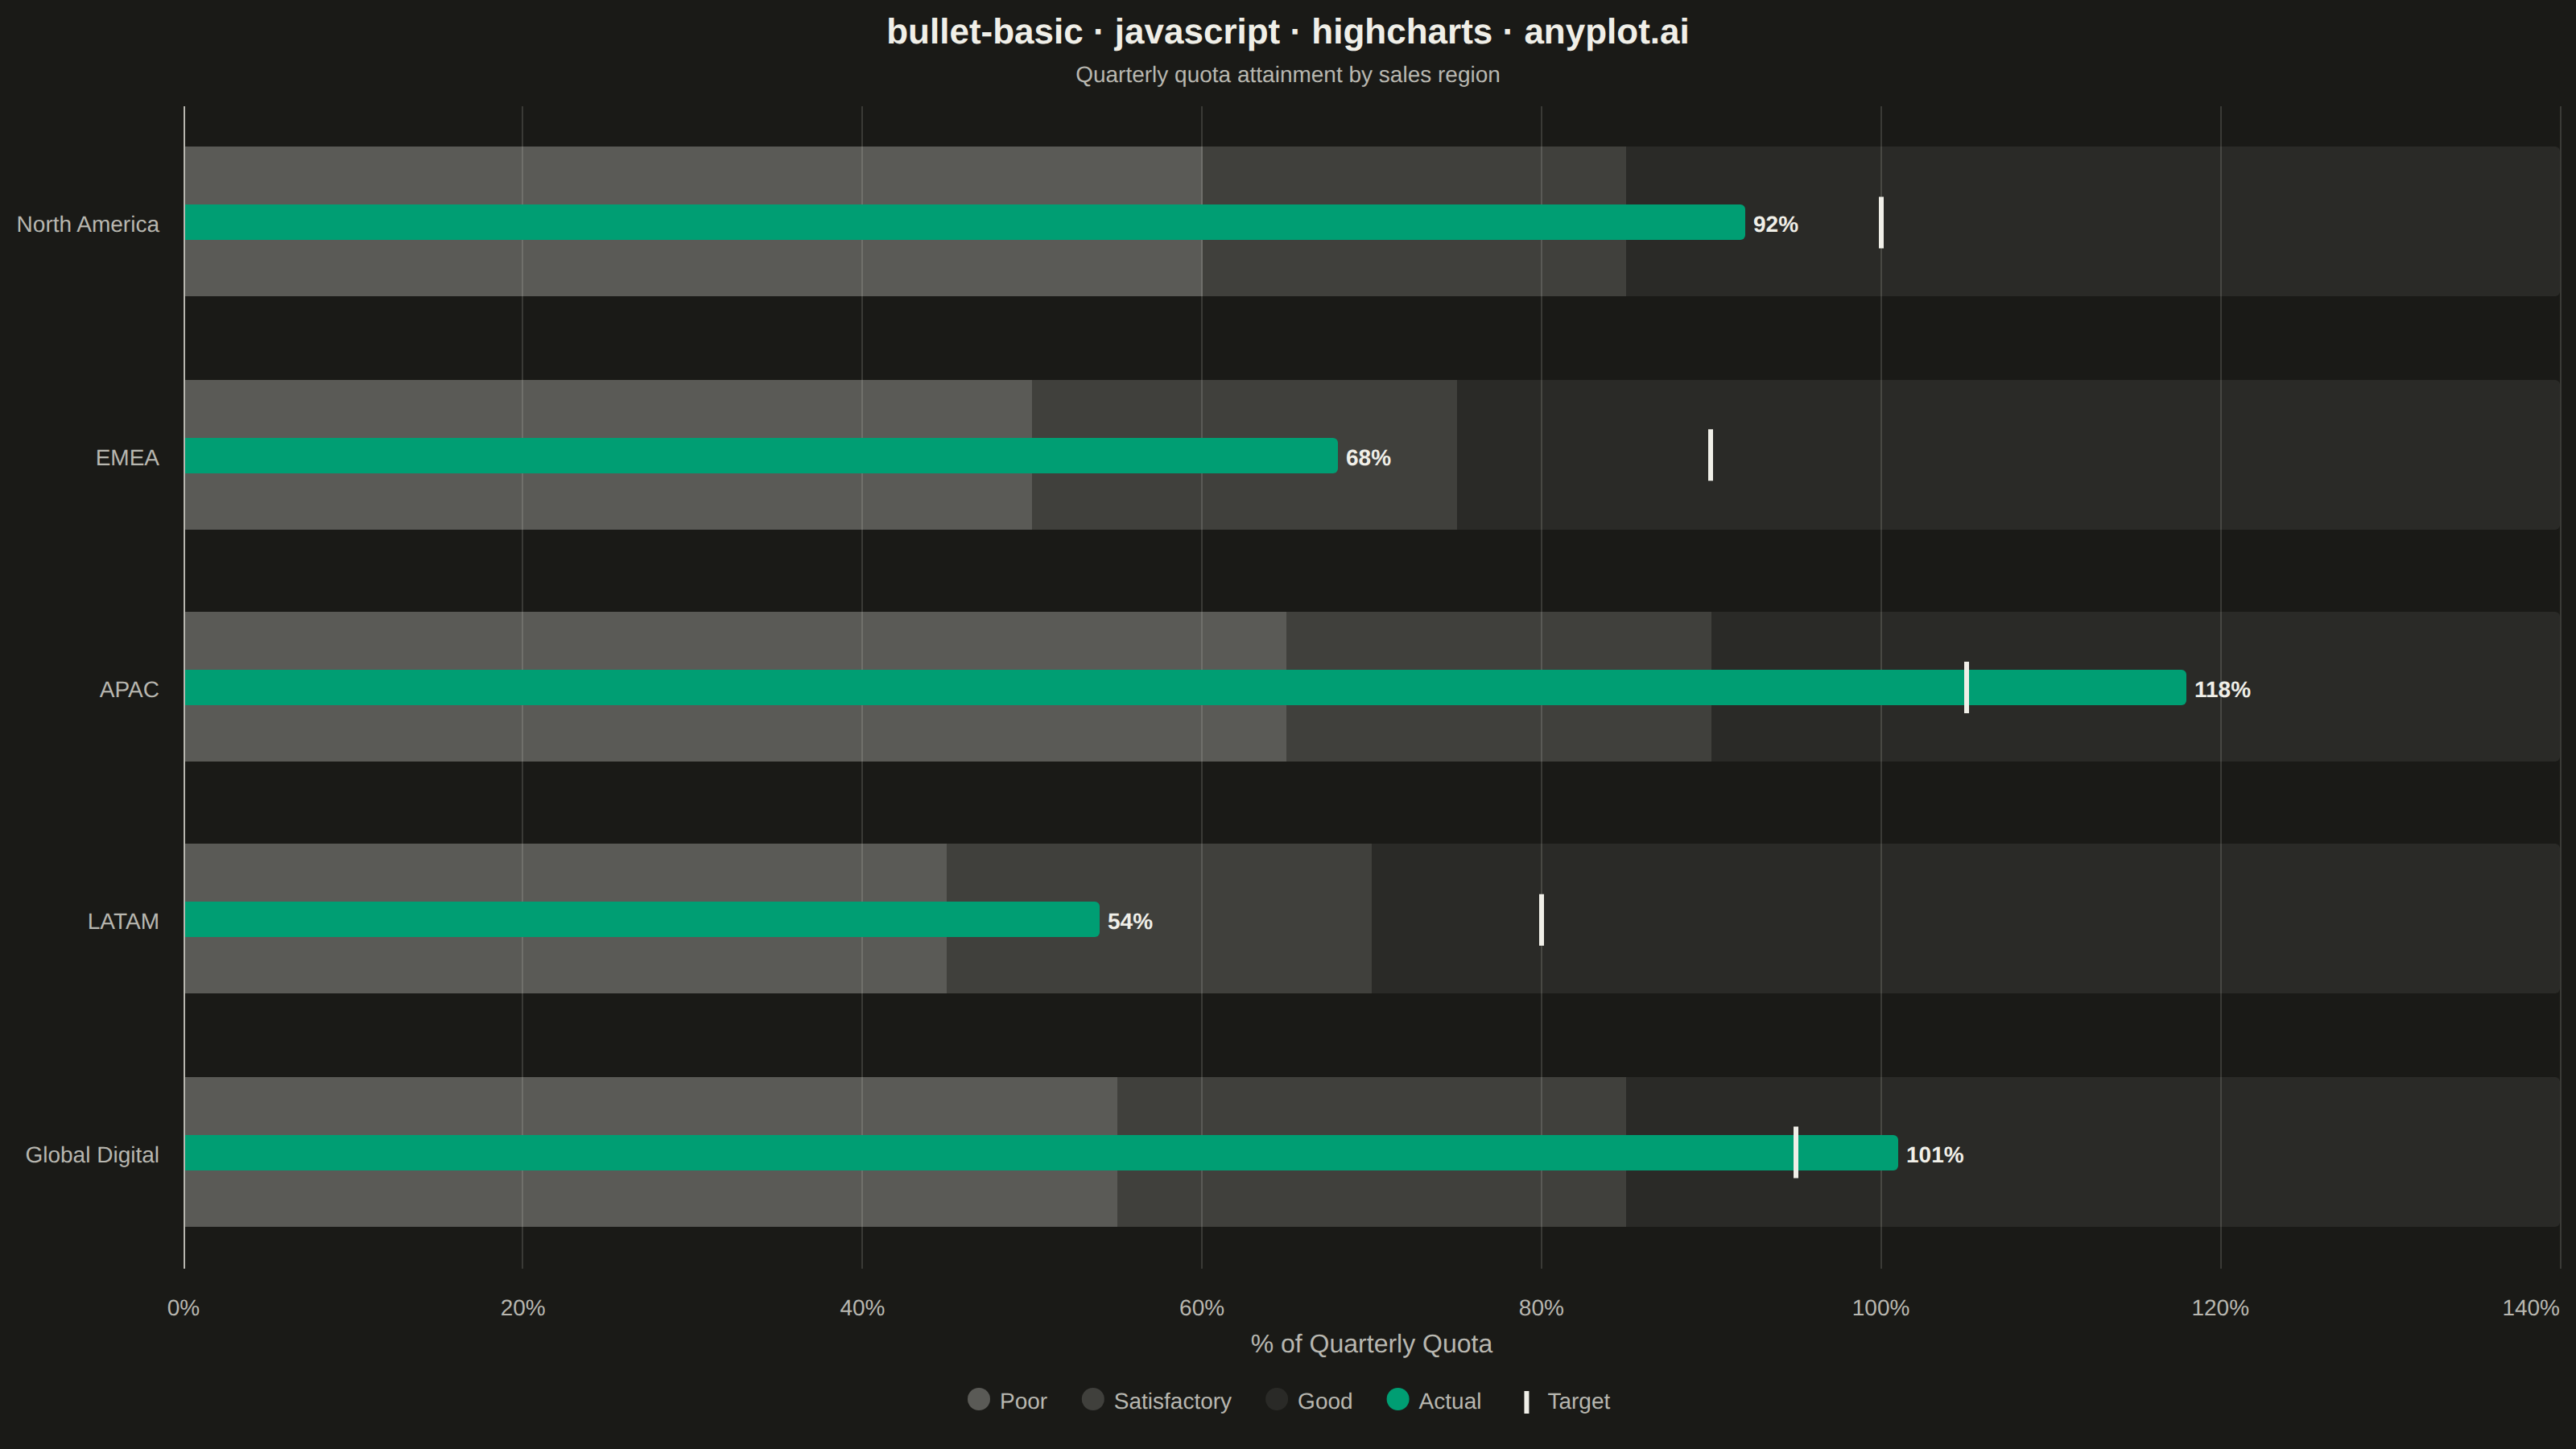Click the 40% axis tick label
The image size is (2576, 1449).
[x=862, y=1308]
